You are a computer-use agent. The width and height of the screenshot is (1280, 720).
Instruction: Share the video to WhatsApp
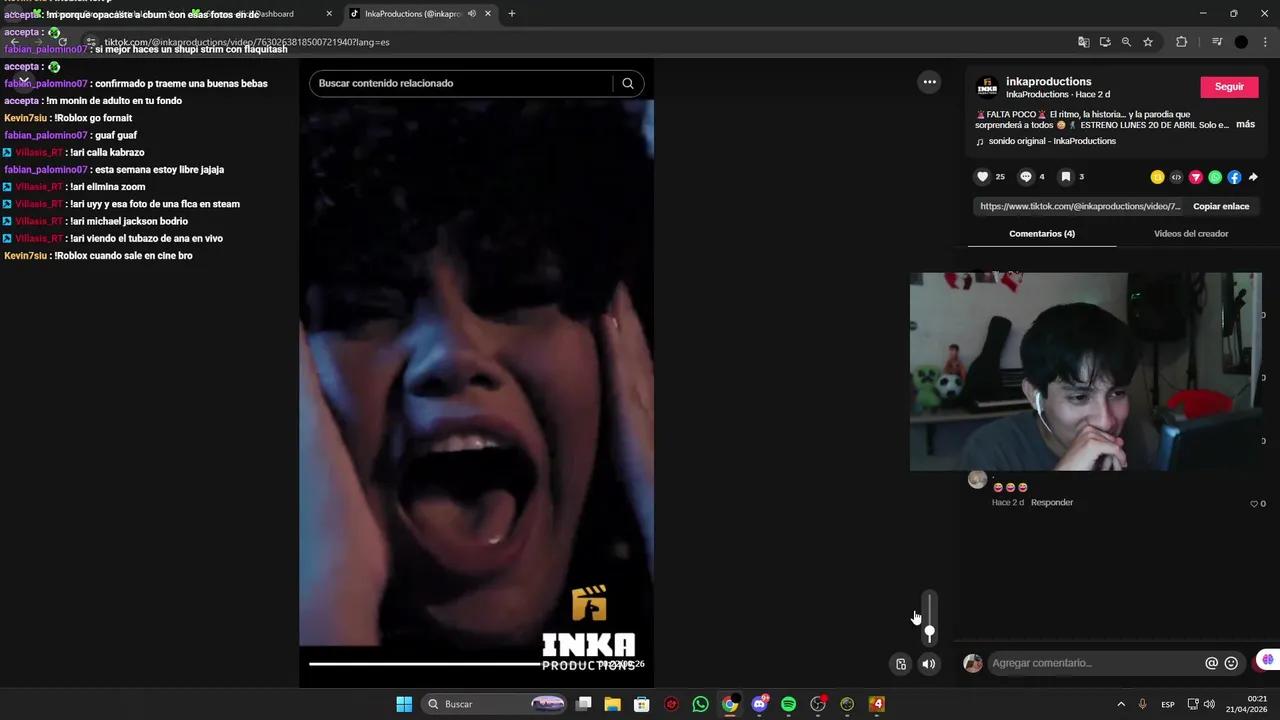(1215, 177)
